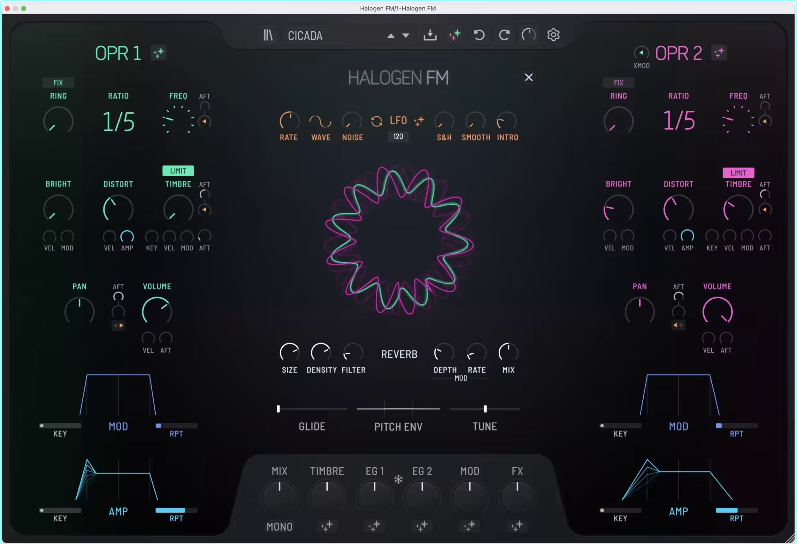Click the reverb SIZE knob
This screenshot has height=544, width=797.
pyautogui.click(x=289, y=352)
